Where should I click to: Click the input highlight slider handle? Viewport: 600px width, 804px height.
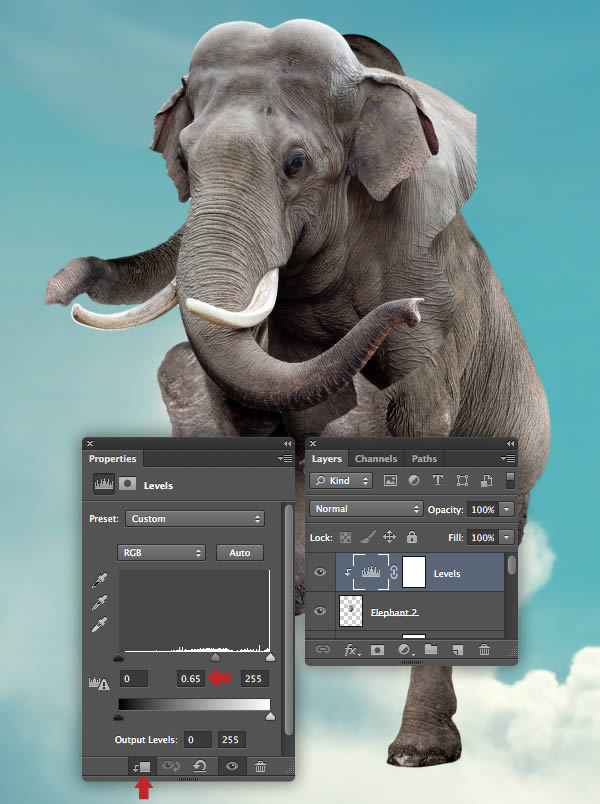270,657
